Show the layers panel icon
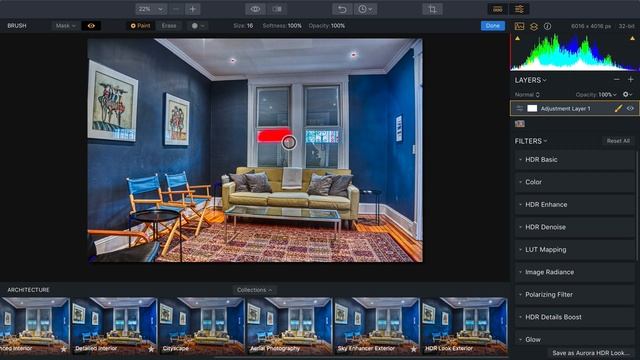This screenshot has width=640, height=360. (533, 27)
